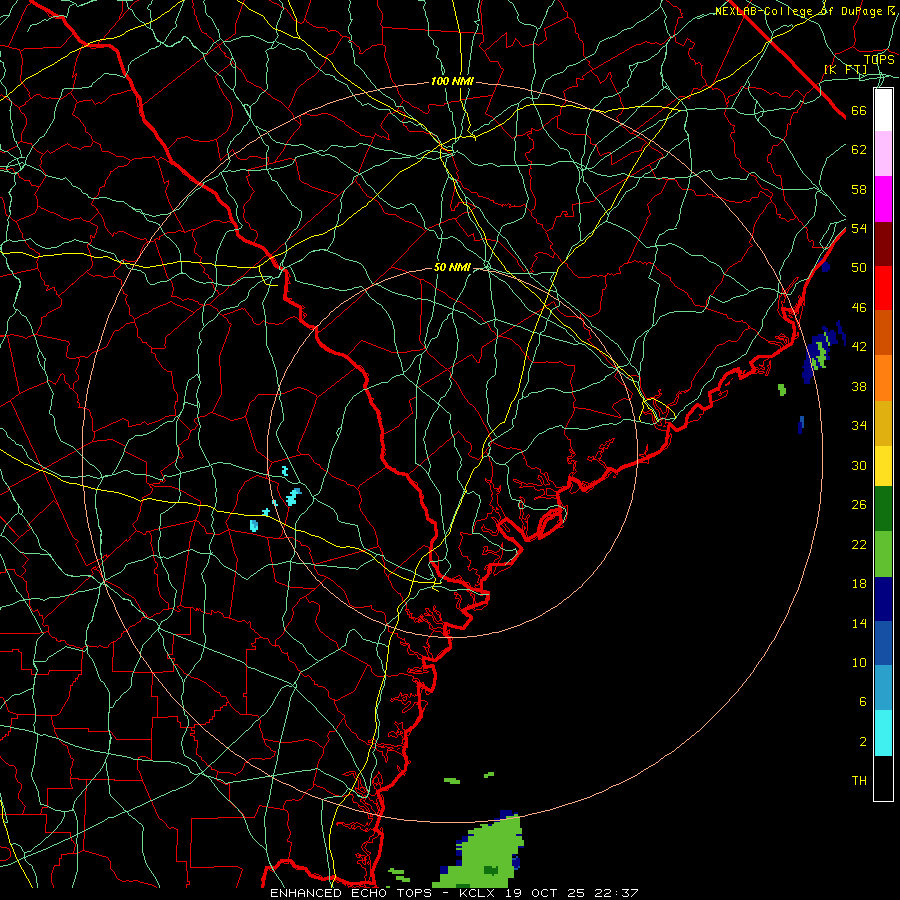The height and width of the screenshot is (900, 900).
Task: Select the navy blue legend swatch
Action: click(x=883, y=599)
